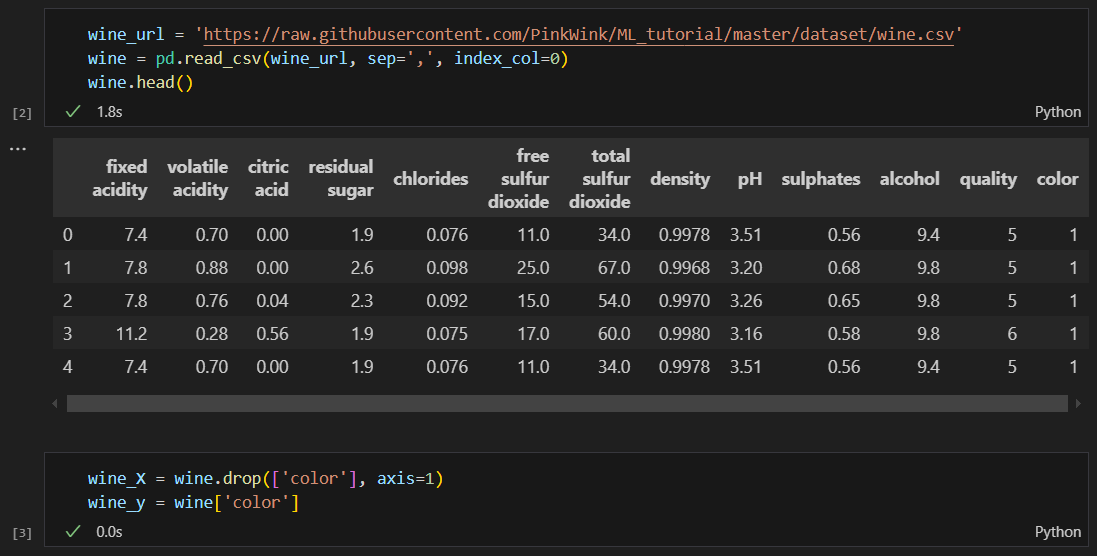1097x556 pixels.
Task: Click row index 0 in the table
Action: [67, 235]
